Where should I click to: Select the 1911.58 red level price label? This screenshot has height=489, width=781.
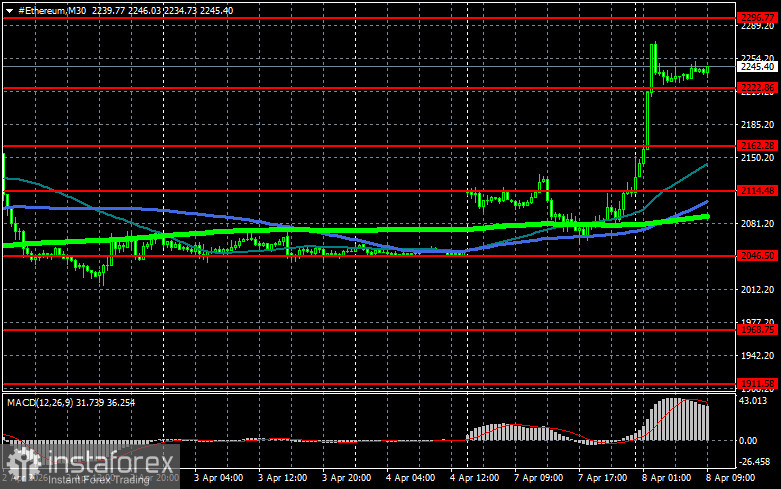tap(758, 383)
